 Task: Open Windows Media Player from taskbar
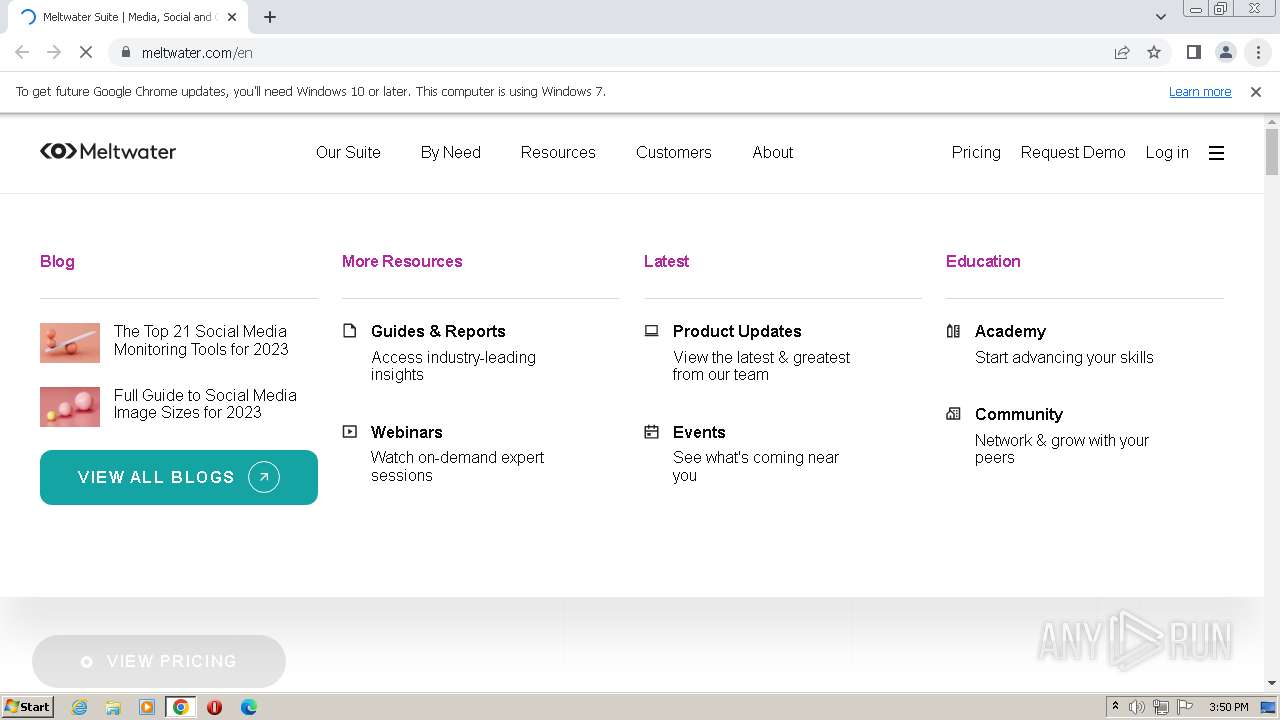click(147, 707)
